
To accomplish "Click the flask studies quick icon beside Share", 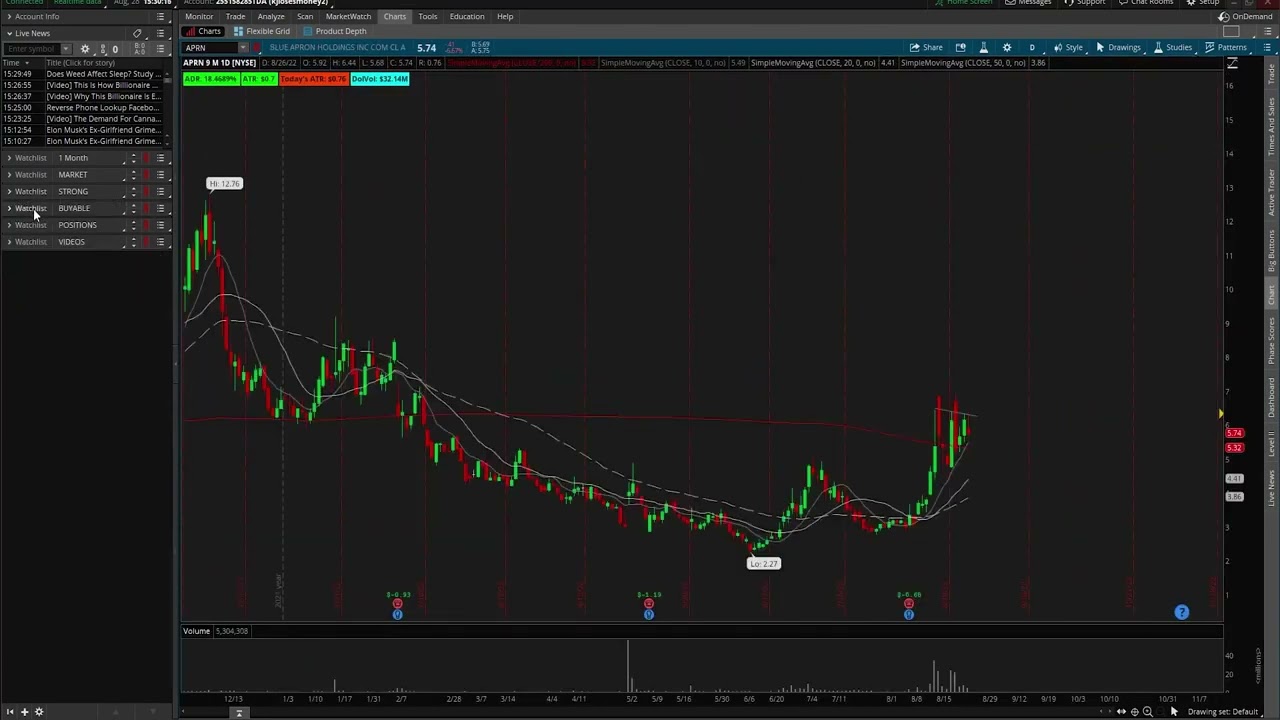I will point(983,47).
